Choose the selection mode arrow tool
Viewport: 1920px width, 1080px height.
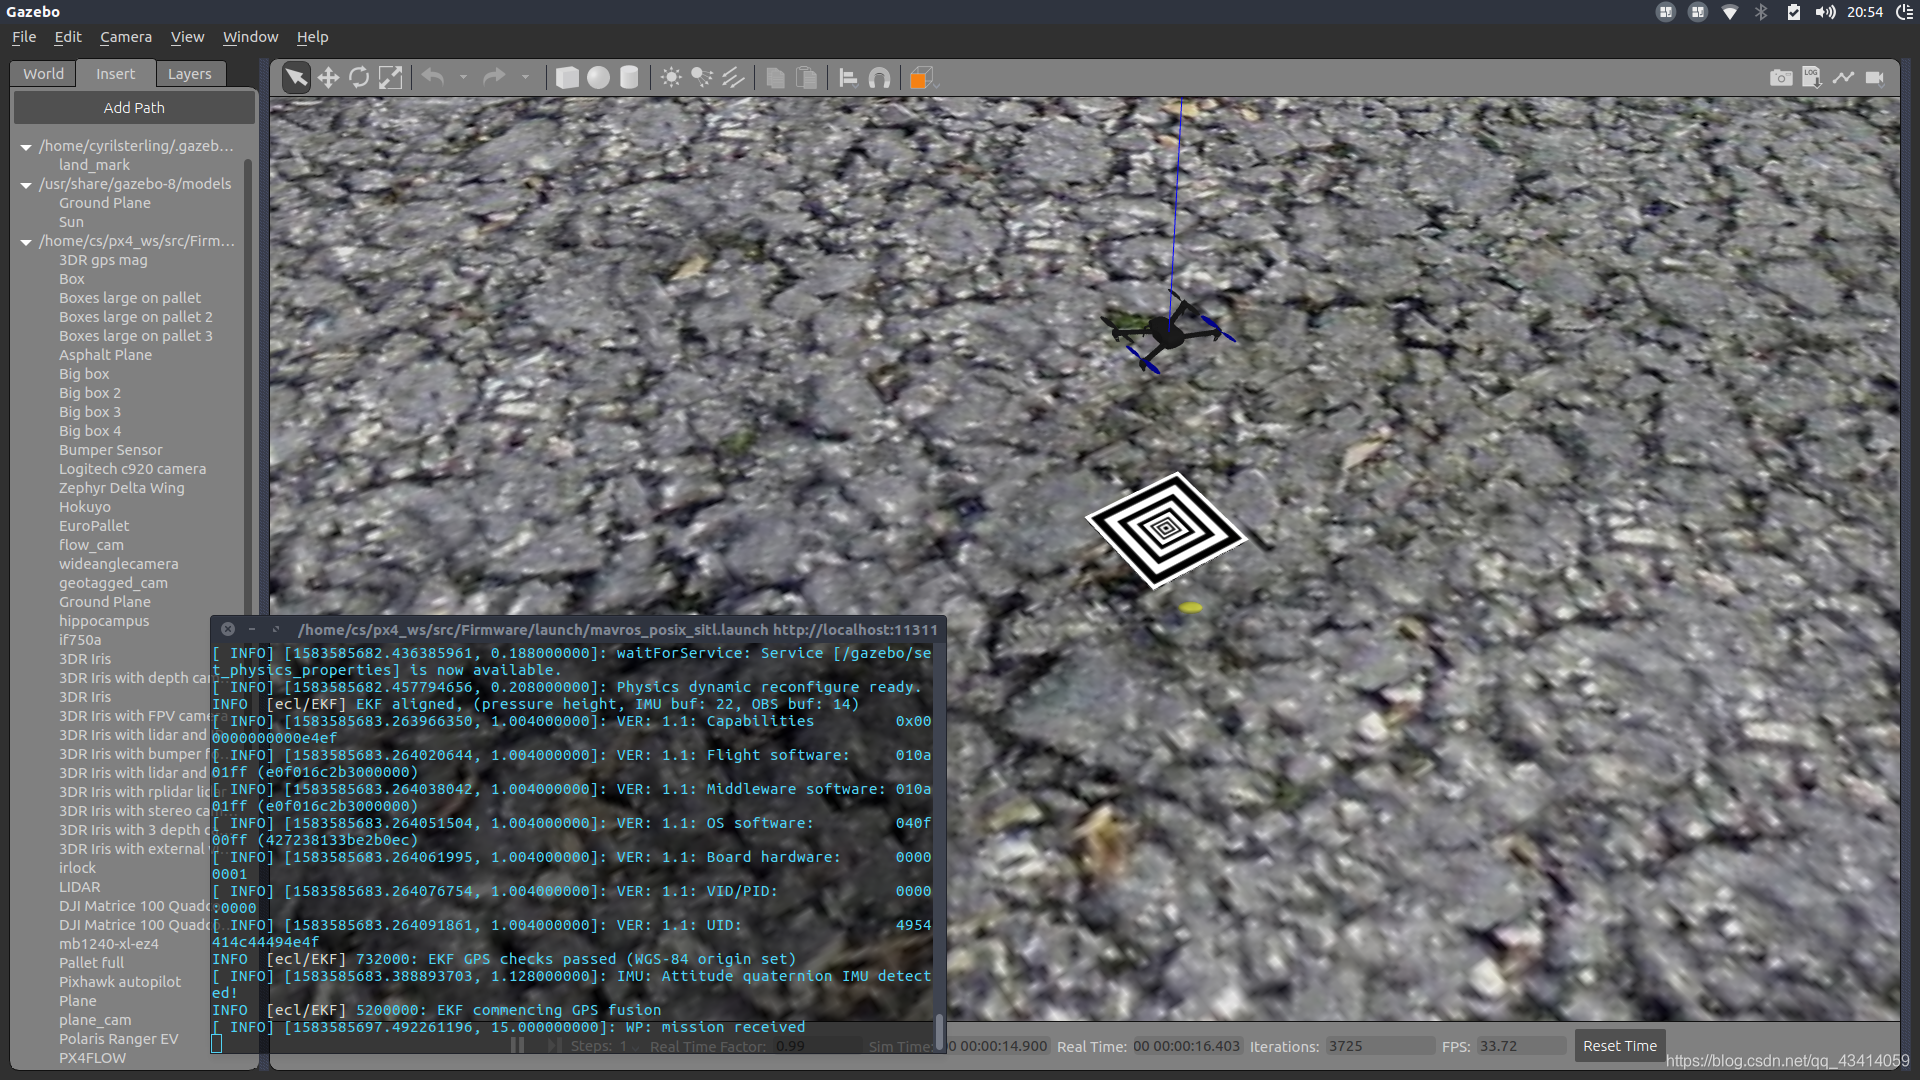pyautogui.click(x=296, y=78)
